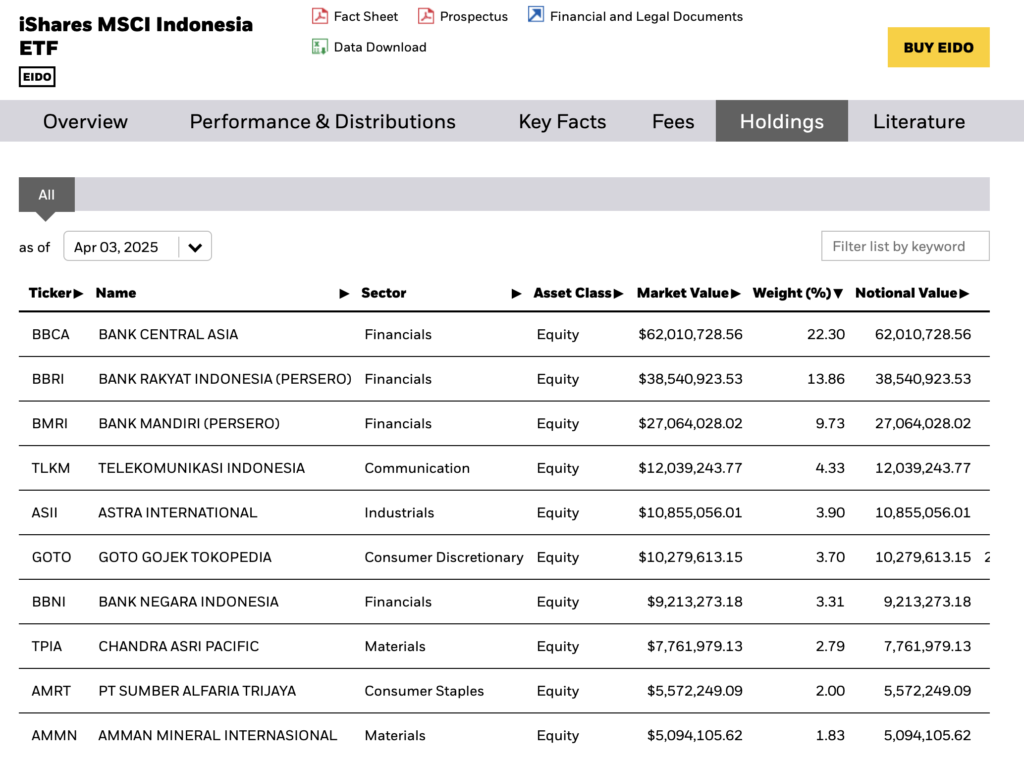Click BANK CENTRAL ASIA name
The image size is (1024, 759).
pos(168,334)
